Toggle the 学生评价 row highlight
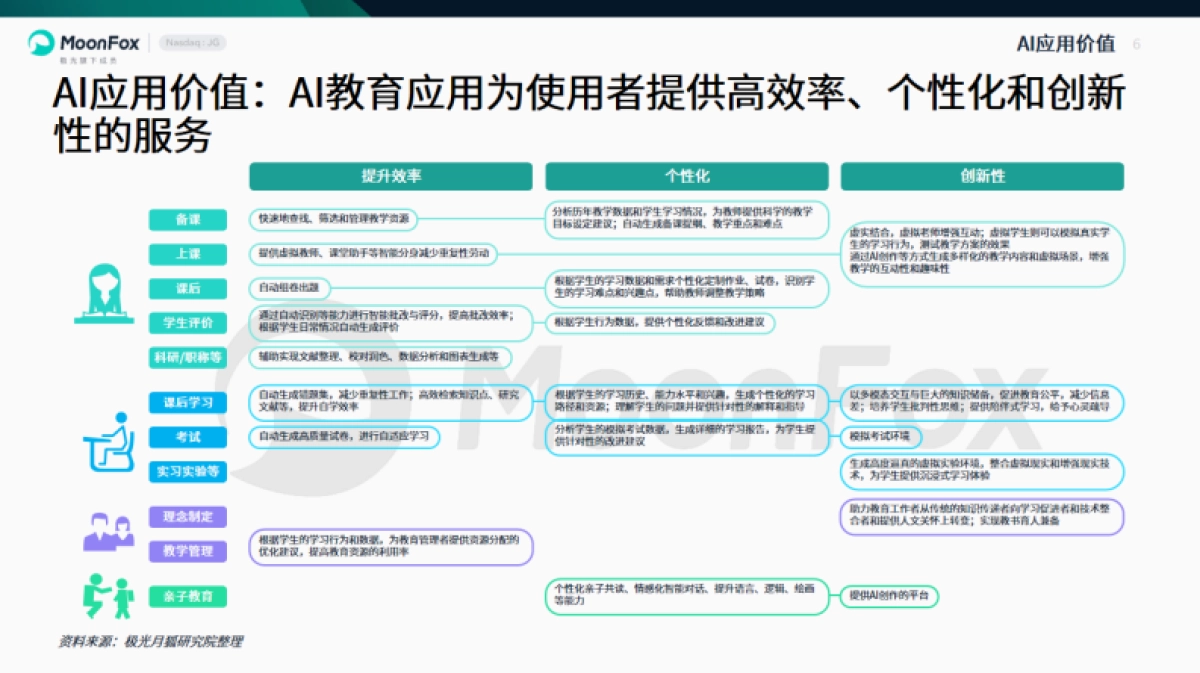This screenshot has width=1200, height=673. (190, 322)
